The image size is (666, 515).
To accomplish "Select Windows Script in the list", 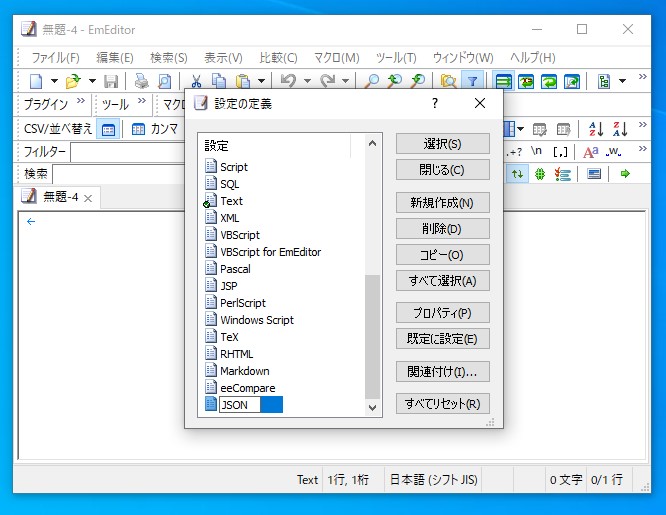I will (257, 320).
